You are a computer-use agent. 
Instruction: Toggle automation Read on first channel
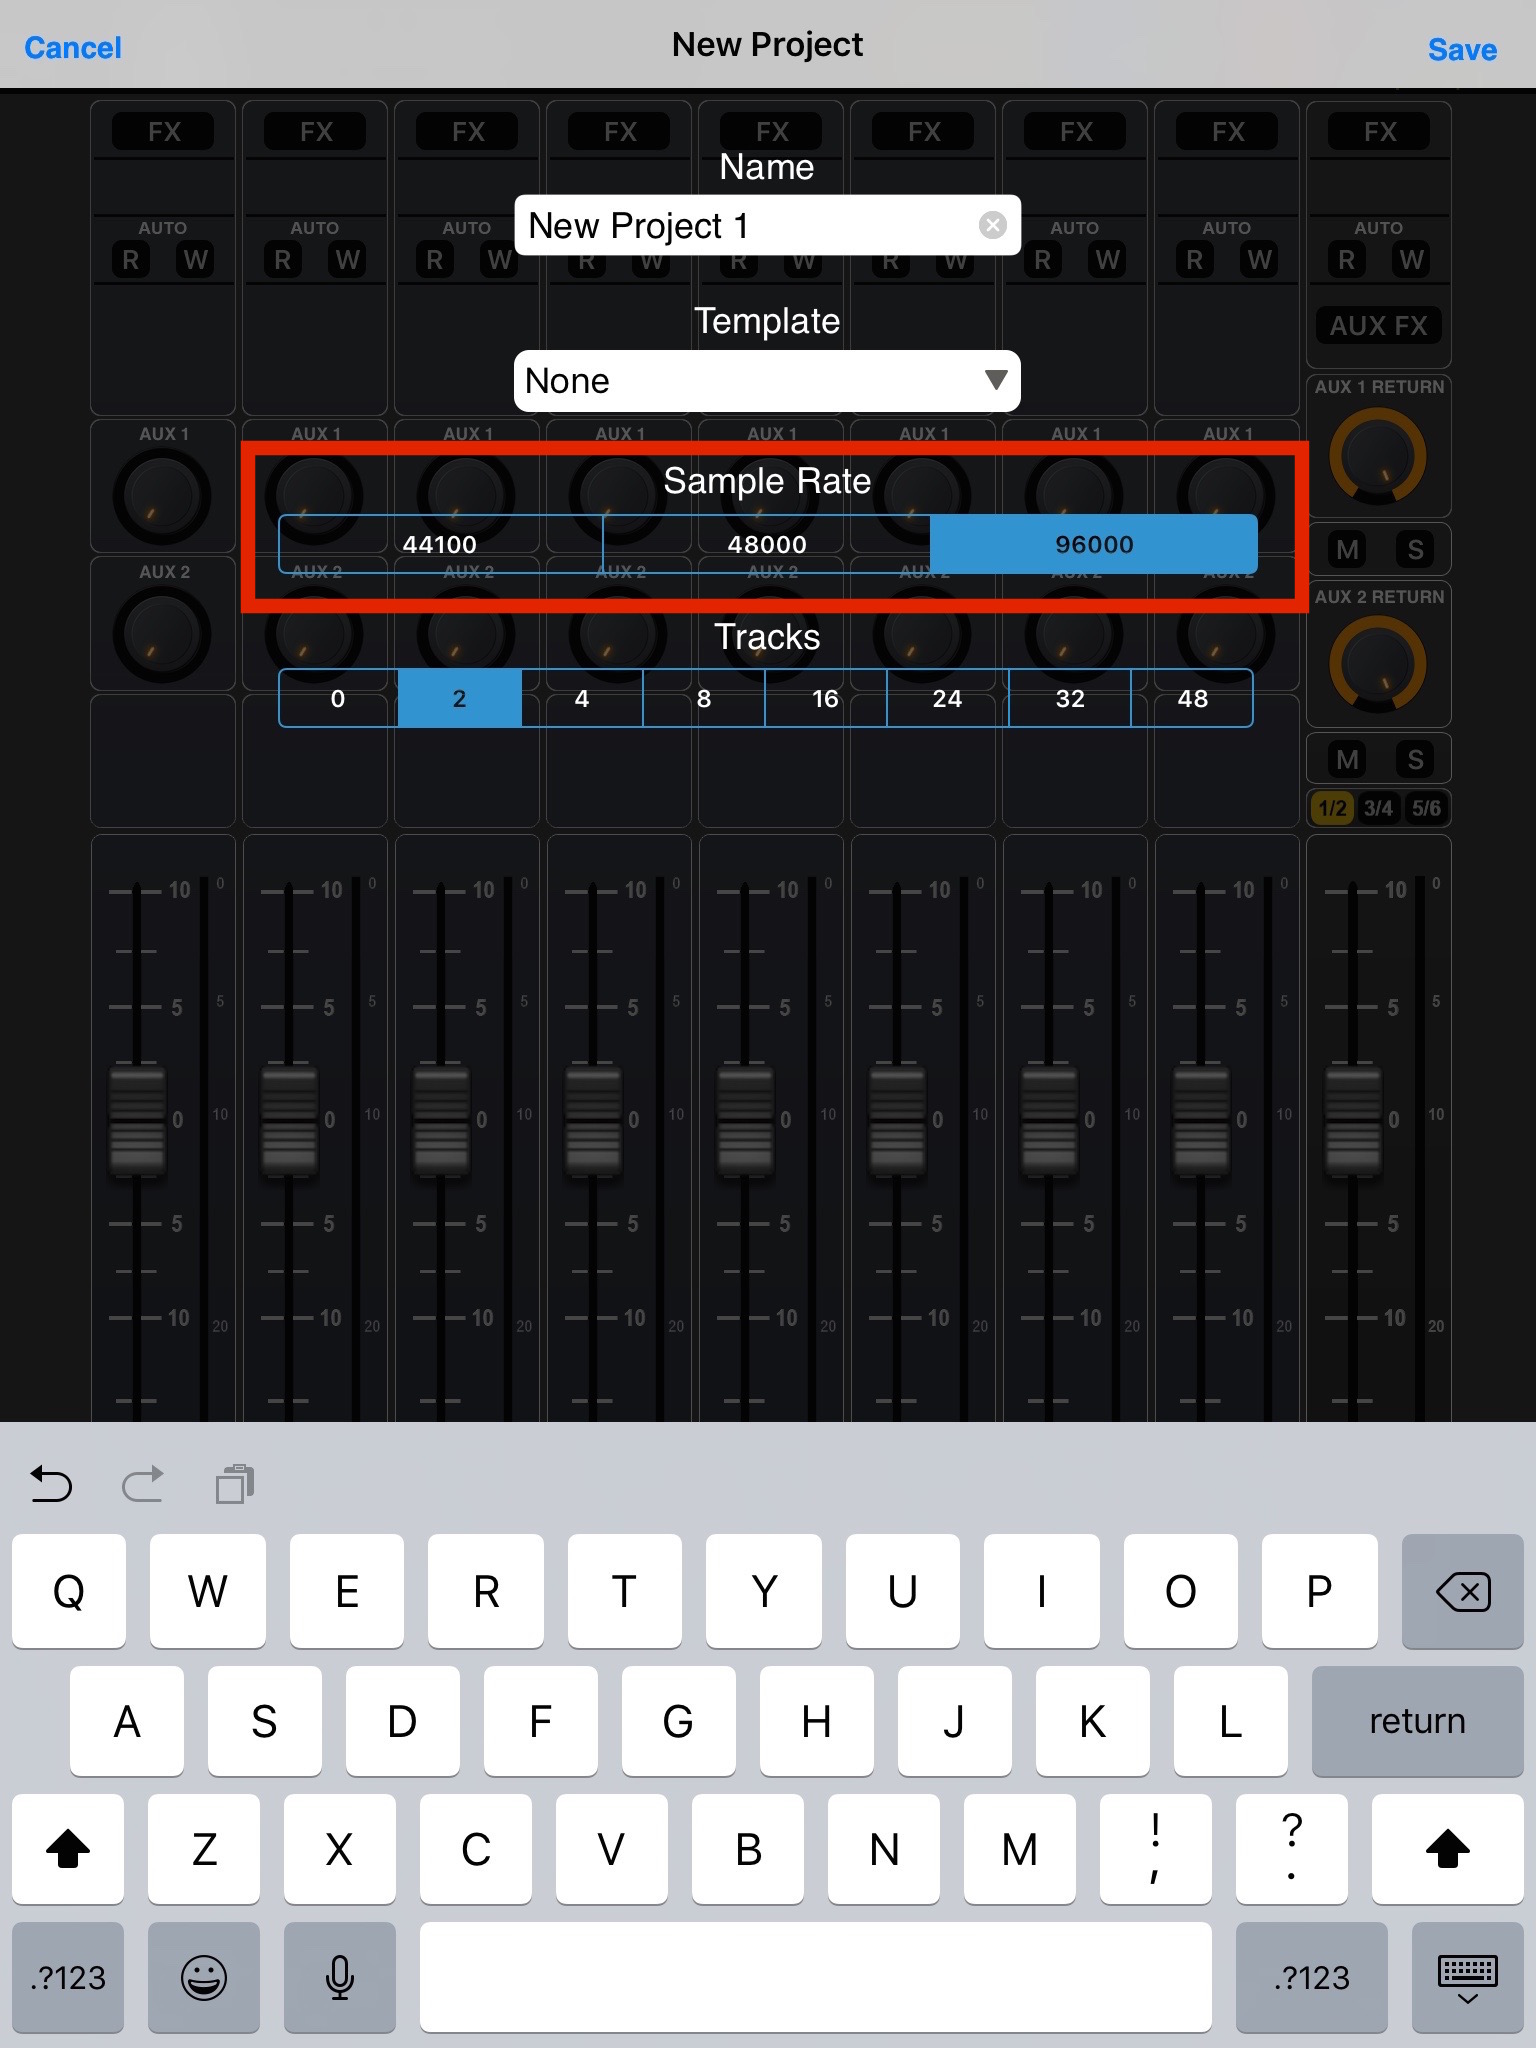pos(131,260)
